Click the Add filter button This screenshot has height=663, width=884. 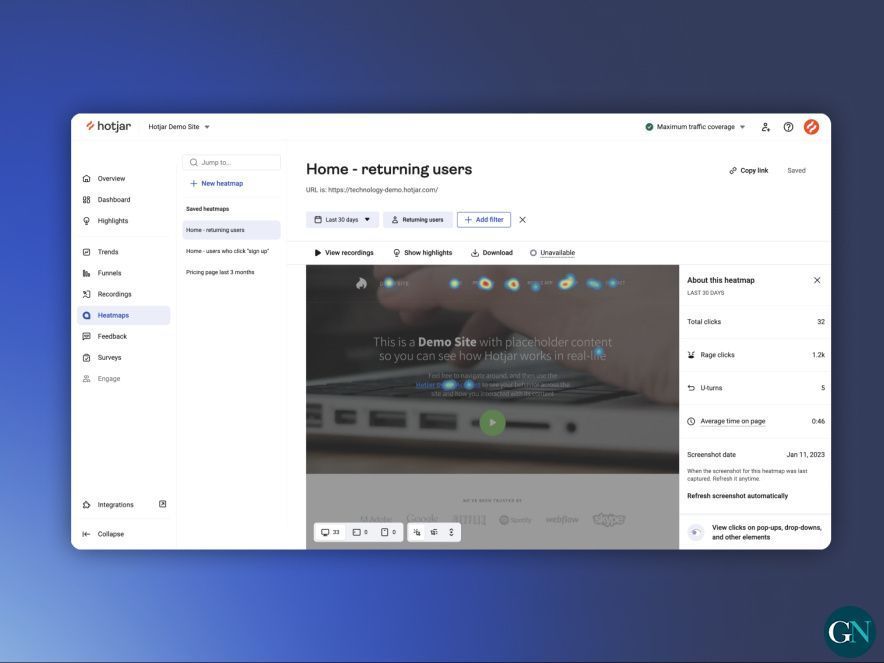pos(484,220)
